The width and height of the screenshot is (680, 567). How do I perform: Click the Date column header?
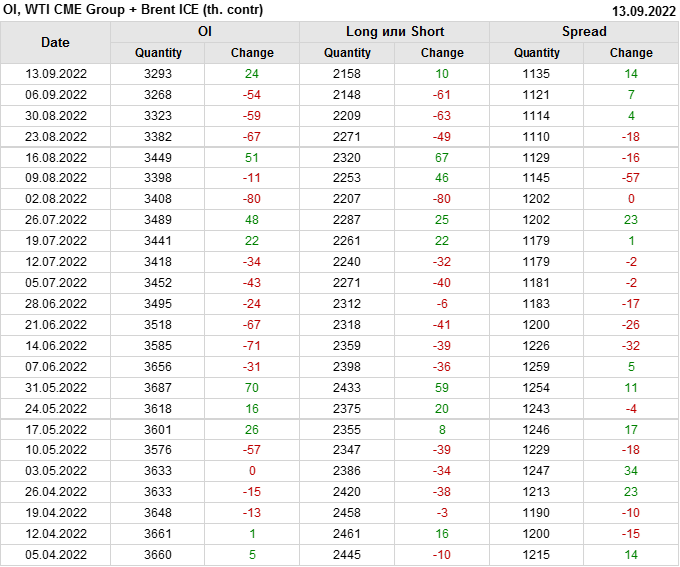click(x=55, y=43)
